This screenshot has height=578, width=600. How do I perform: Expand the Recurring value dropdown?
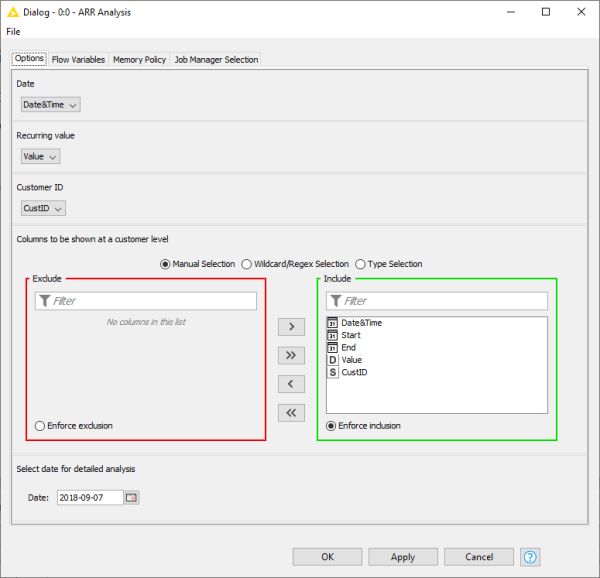point(41,156)
